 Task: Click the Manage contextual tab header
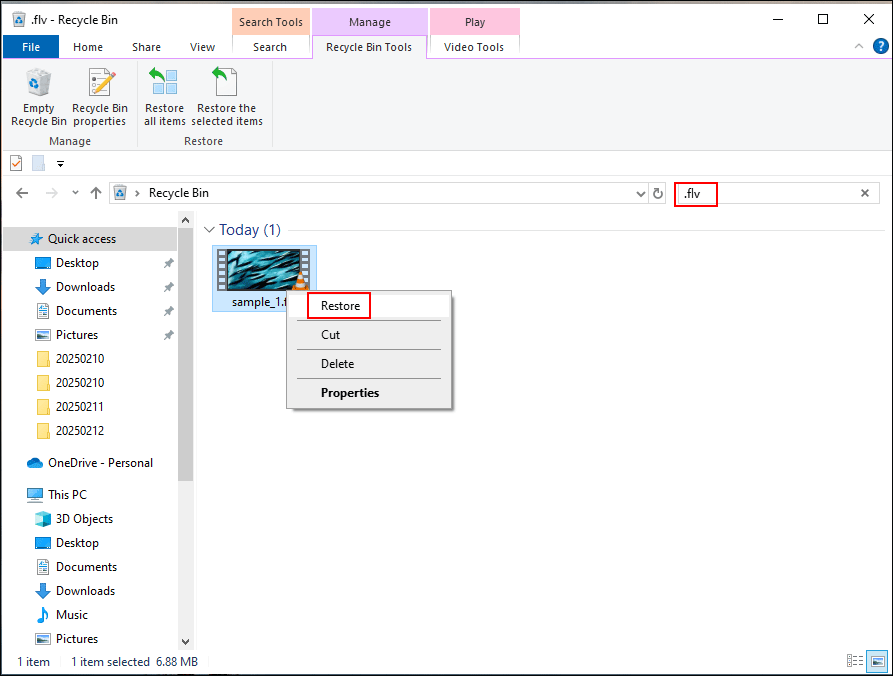(x=370, y=22)
